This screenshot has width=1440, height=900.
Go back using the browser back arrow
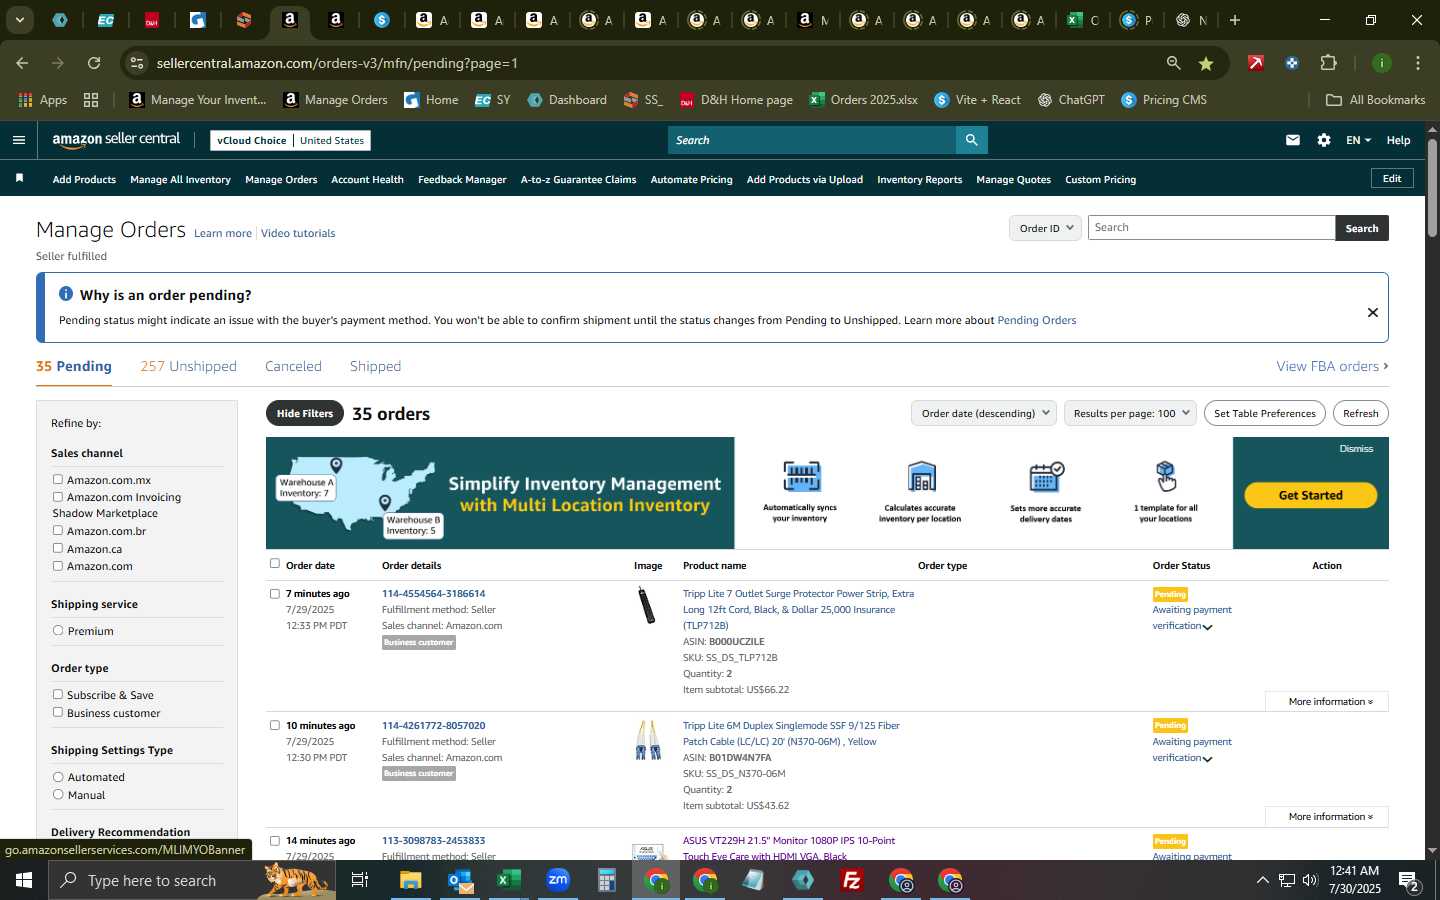point(22,63)
